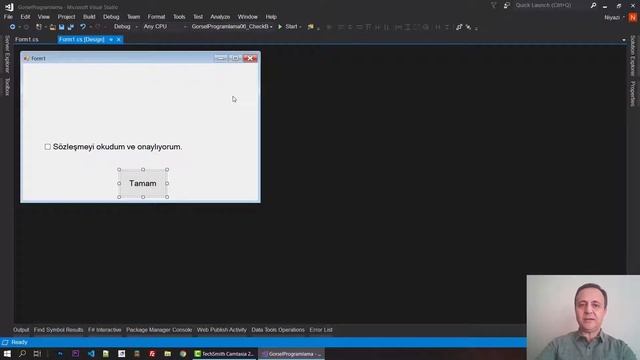Open Visual Studio Code from taskbar
This screenshot has height=360, width=640.
pos(91,354)
